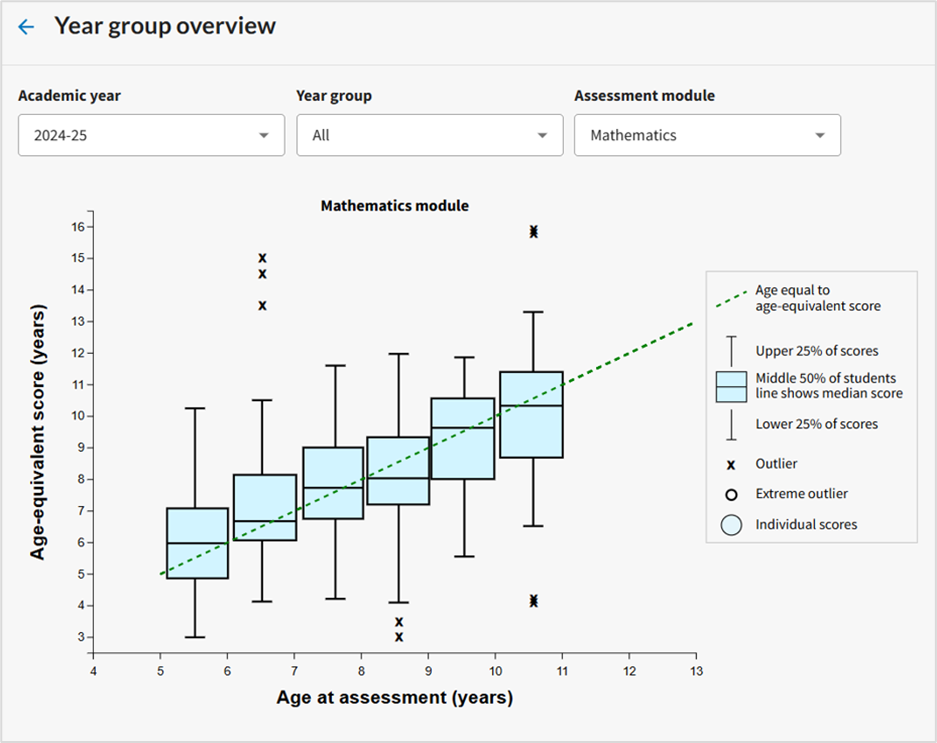The height and width of the screenshot is (743, 937).
Task: Click the box plot for ages 10–11
Action: (x=531, y=414)
